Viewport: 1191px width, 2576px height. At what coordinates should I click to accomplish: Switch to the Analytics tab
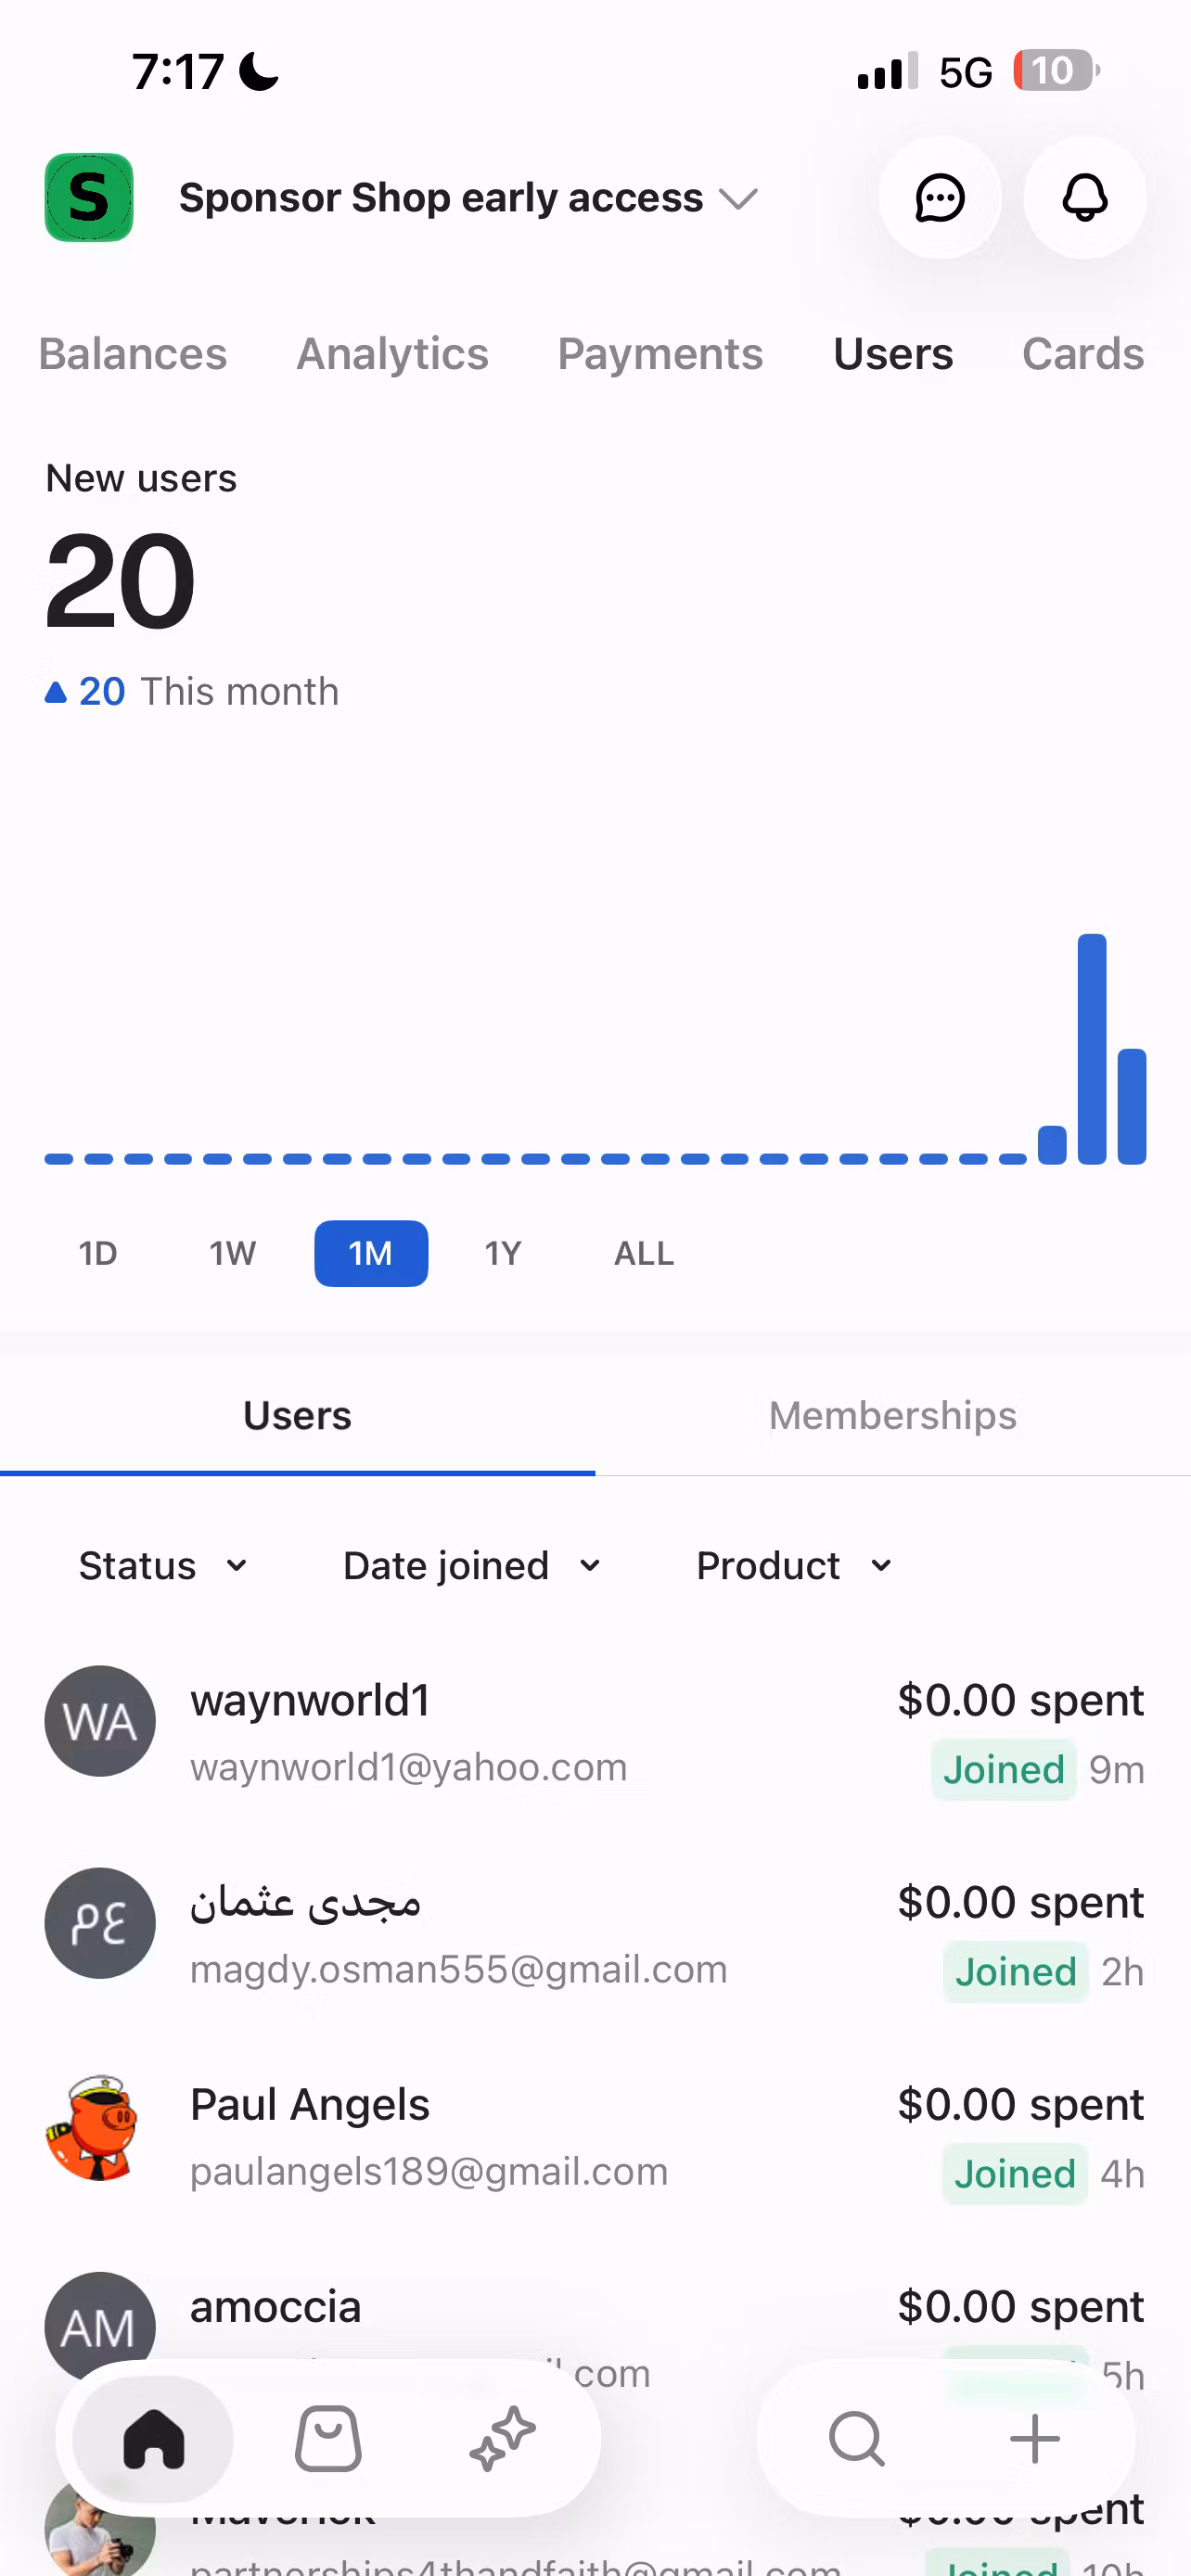[x=392, y=354]
